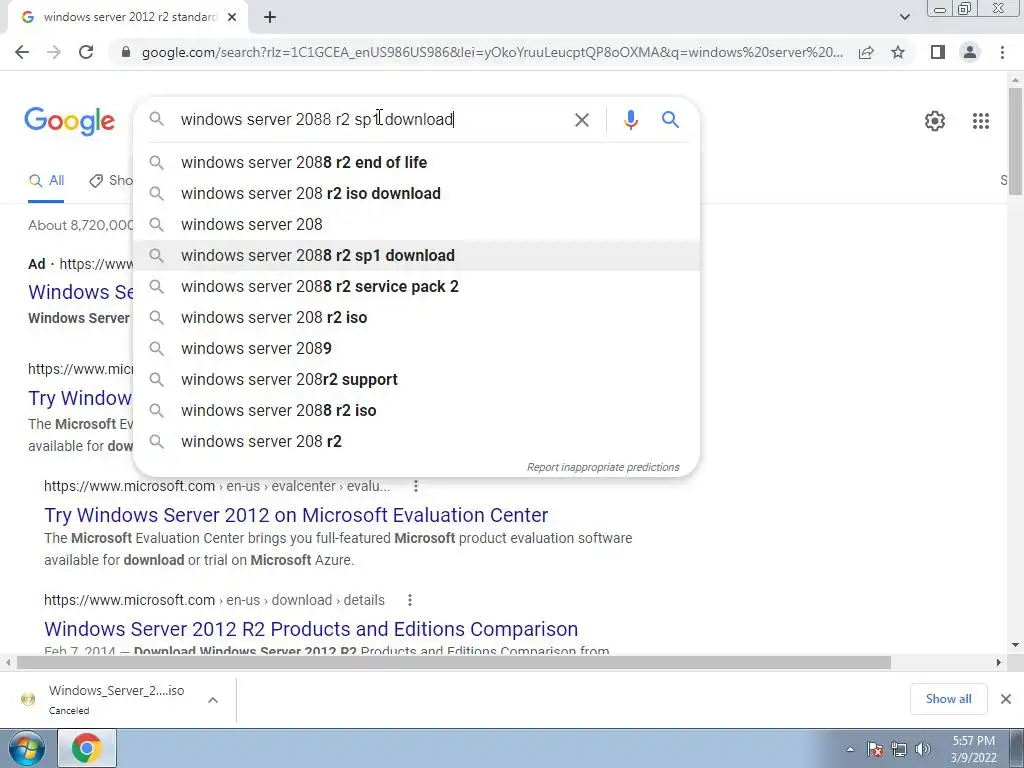Image resolution: width=1024 pixels, height=768 pixels.
Task: Select suggestion 'windows server 2088 r2 service pack 2'
Action: 416,286
